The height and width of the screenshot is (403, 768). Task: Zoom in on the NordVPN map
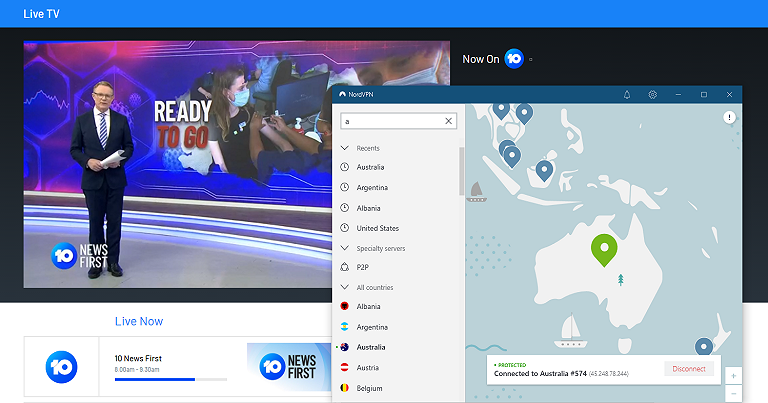click(x=733, y=376)
